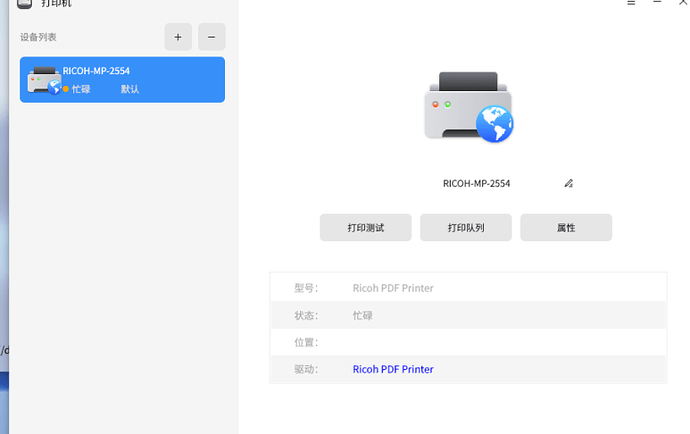This screenshot has height=434, width=690.
Task: Open the 属性 properties button
Action: (566, 228)
